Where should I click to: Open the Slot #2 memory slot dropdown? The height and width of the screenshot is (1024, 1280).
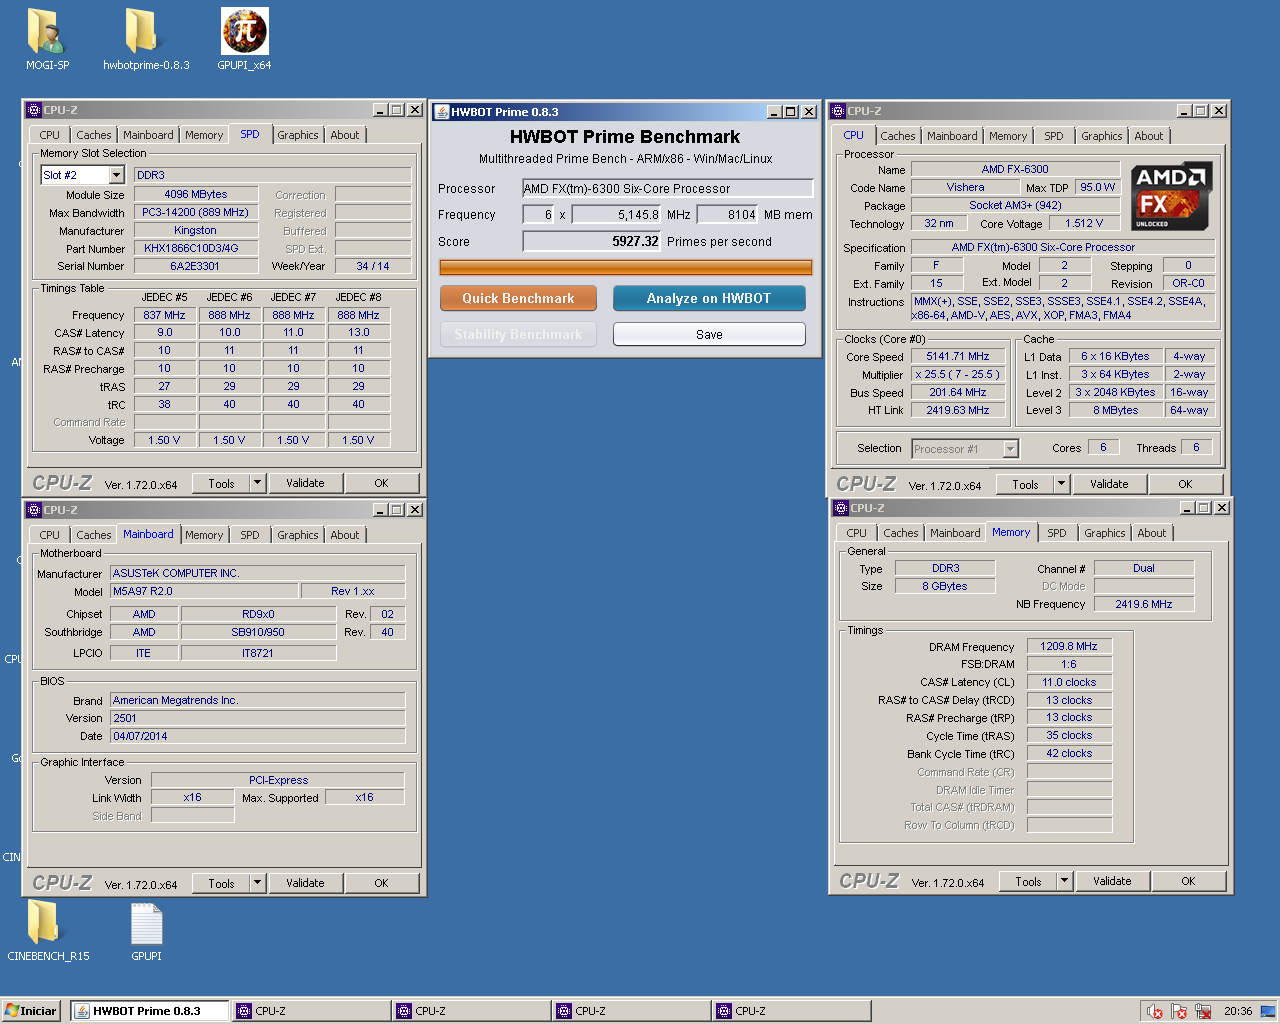point(116,175)
